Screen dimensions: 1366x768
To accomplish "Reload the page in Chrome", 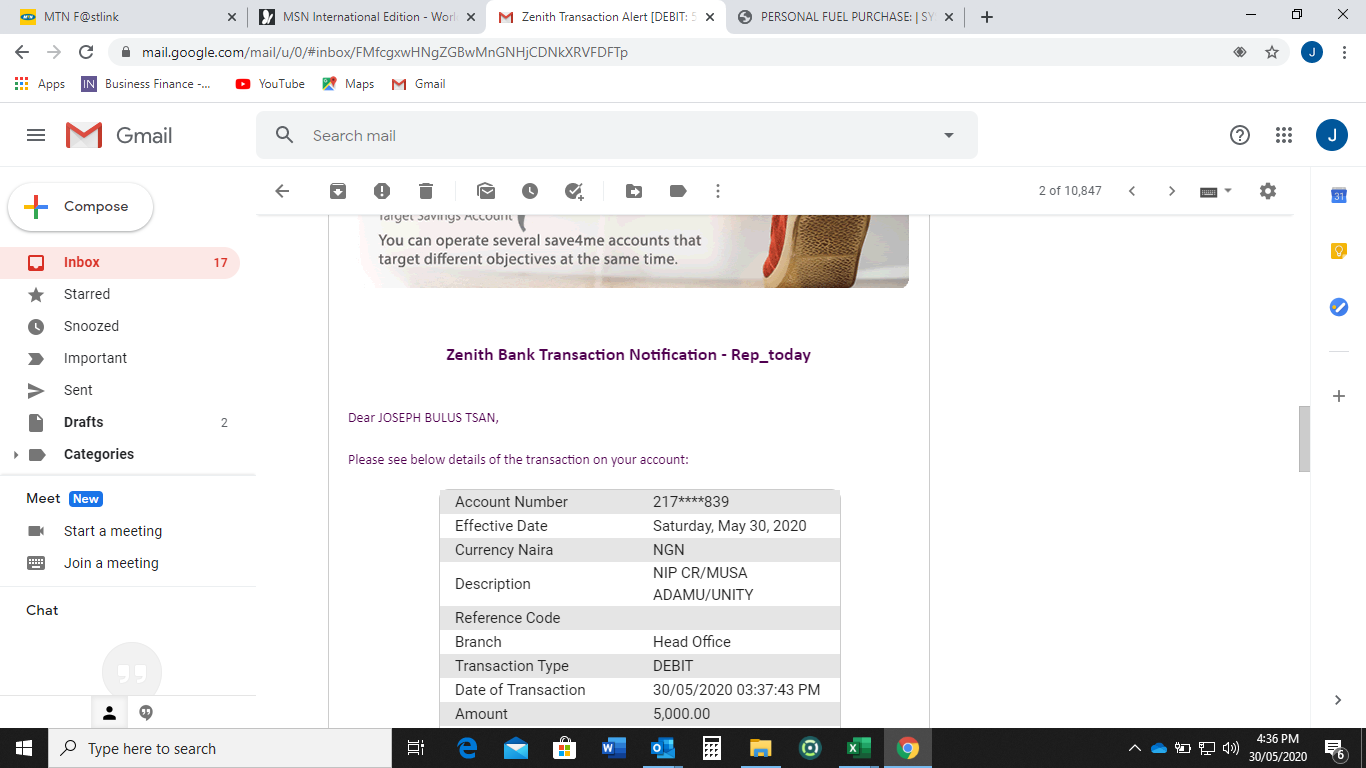I will 86,52.
